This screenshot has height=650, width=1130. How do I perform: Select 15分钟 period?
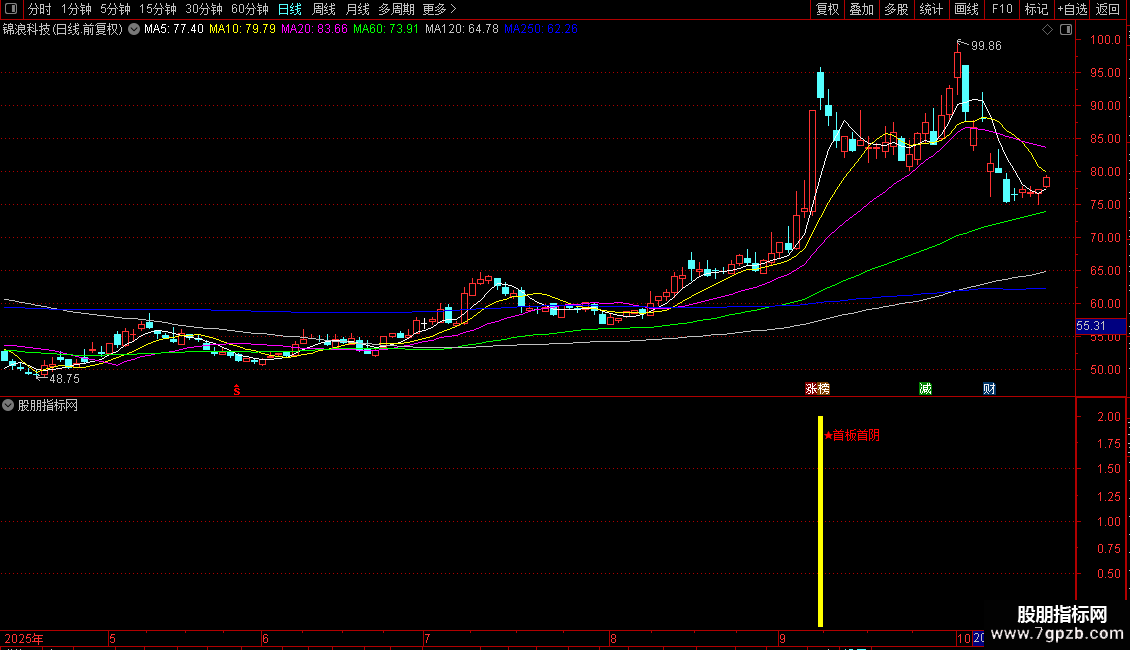click(x=157, y=9)
